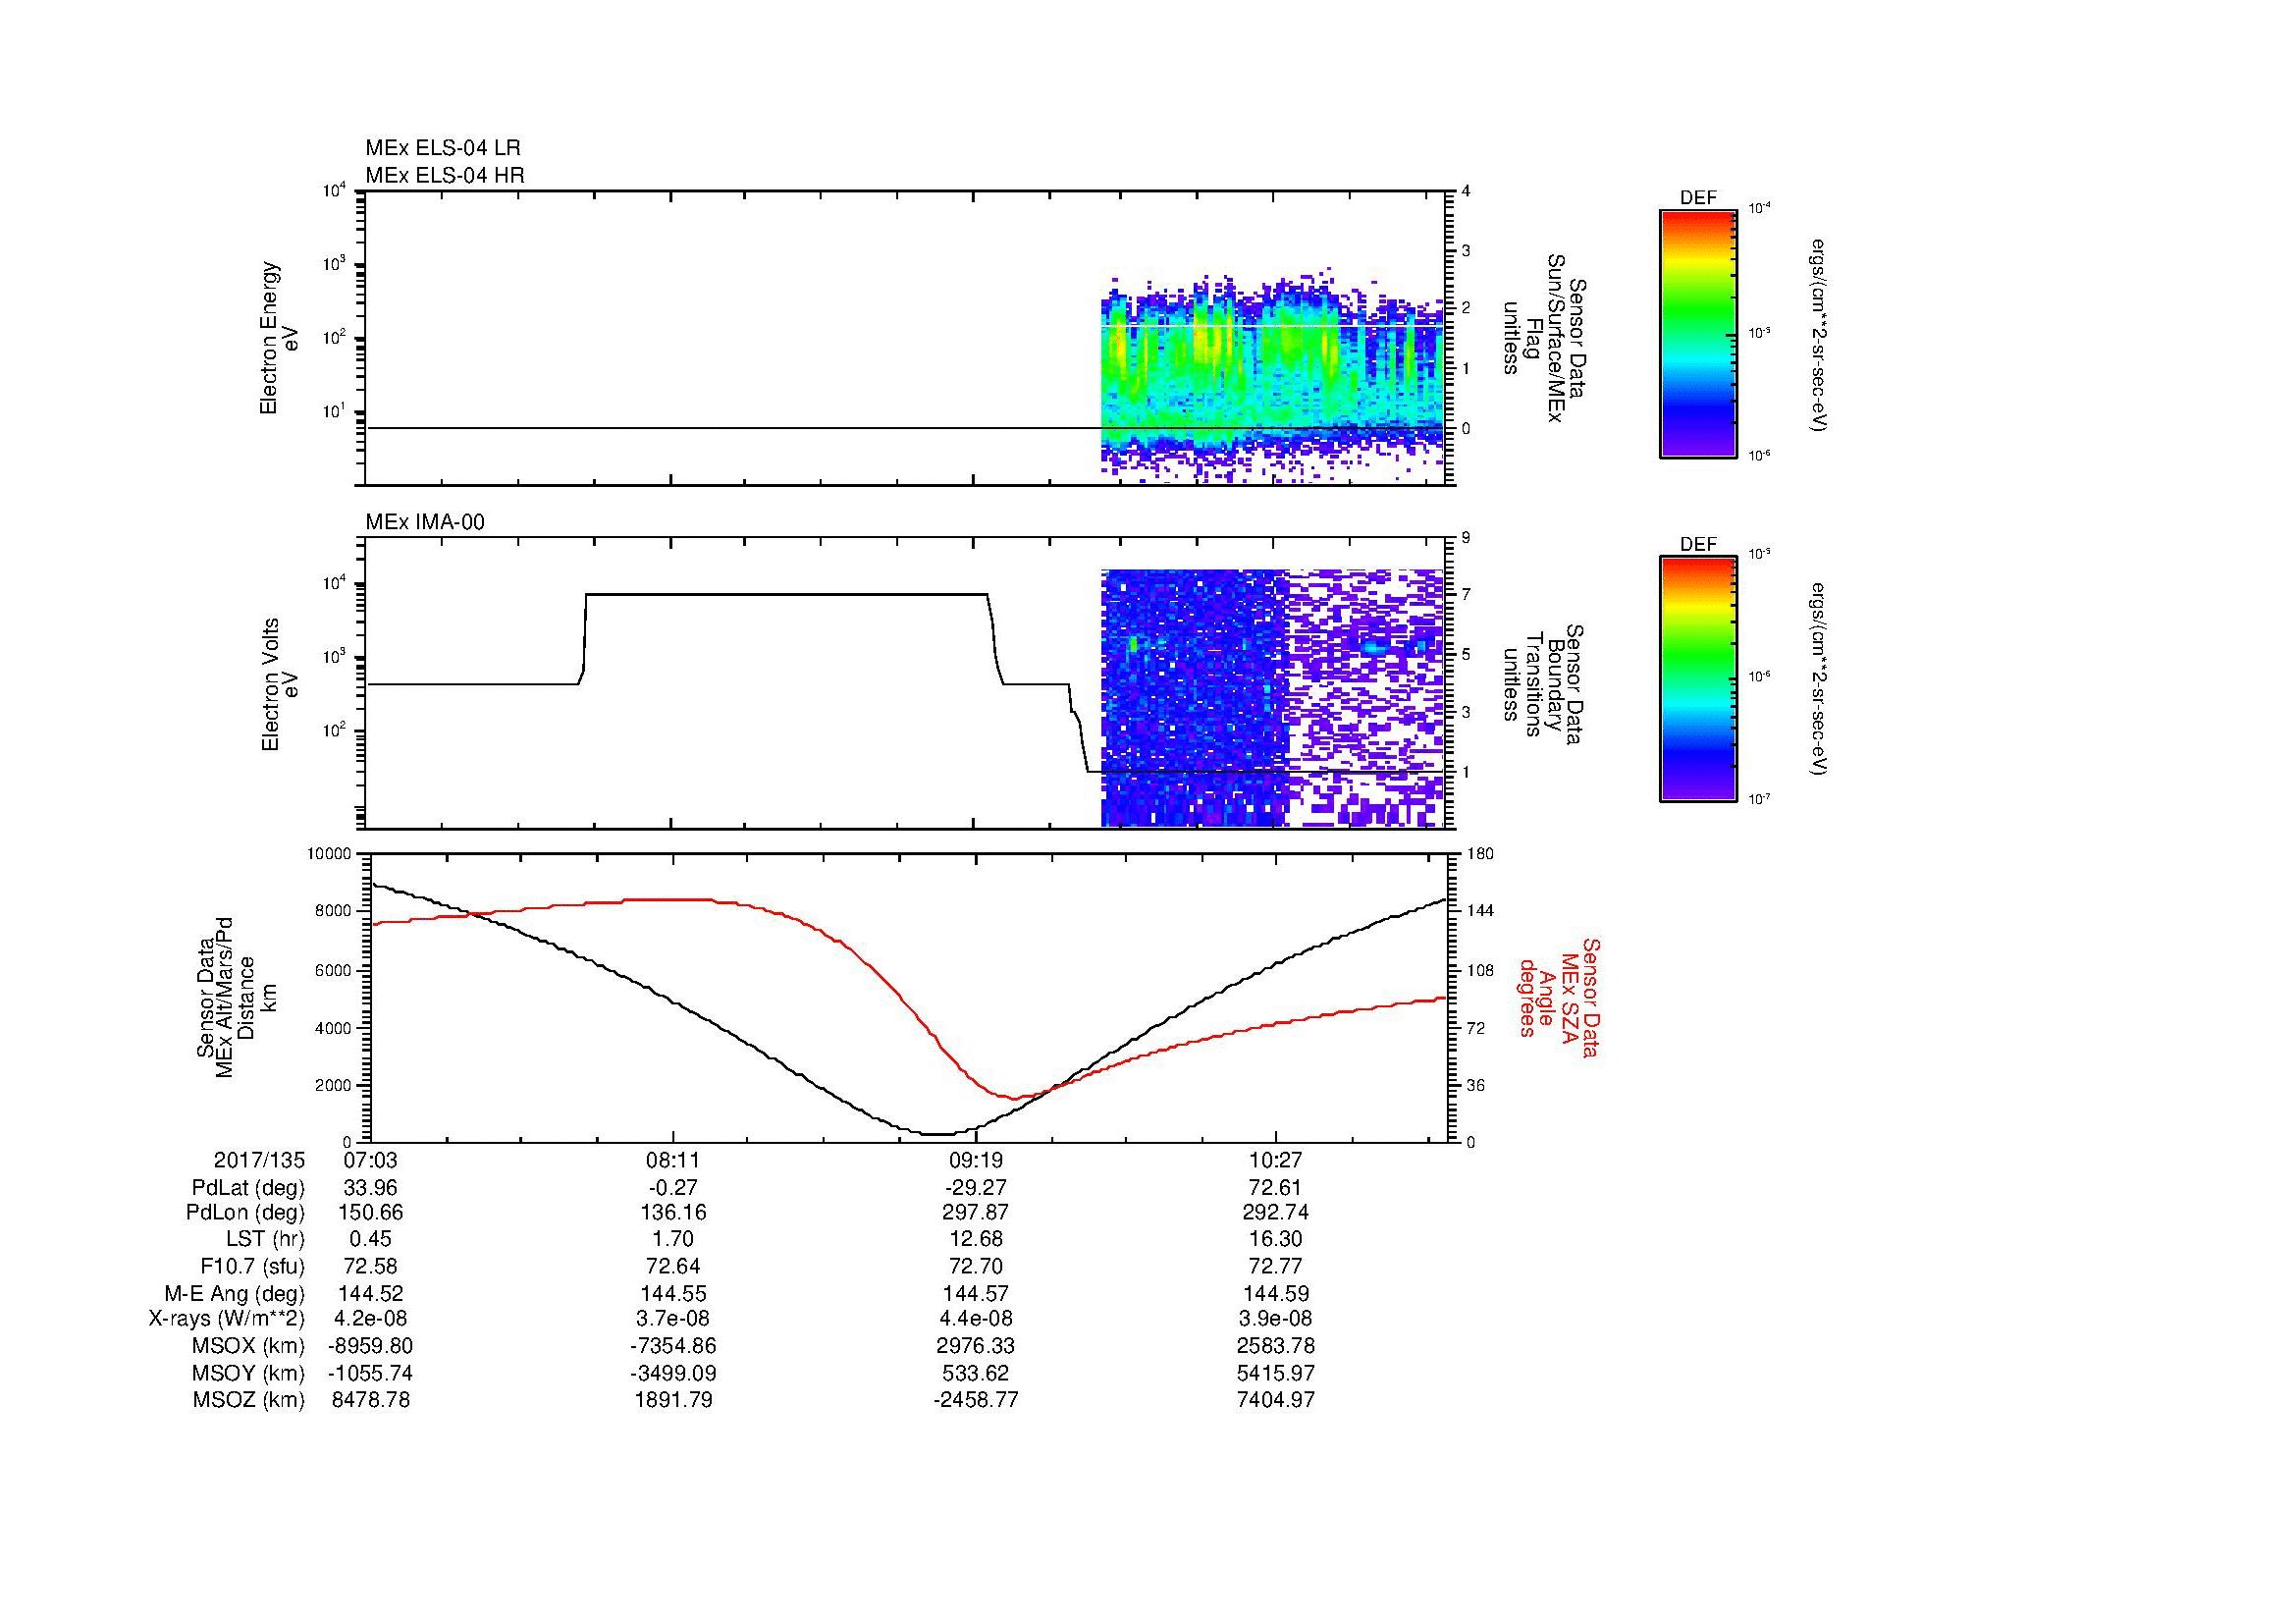The height and width of the screenshot is (1623, 2296).
Task: Click the lower 'ergs/(cm**2-sr-sec-eV)' units label
Action: pyautogui.click(x=1817, y=681)
